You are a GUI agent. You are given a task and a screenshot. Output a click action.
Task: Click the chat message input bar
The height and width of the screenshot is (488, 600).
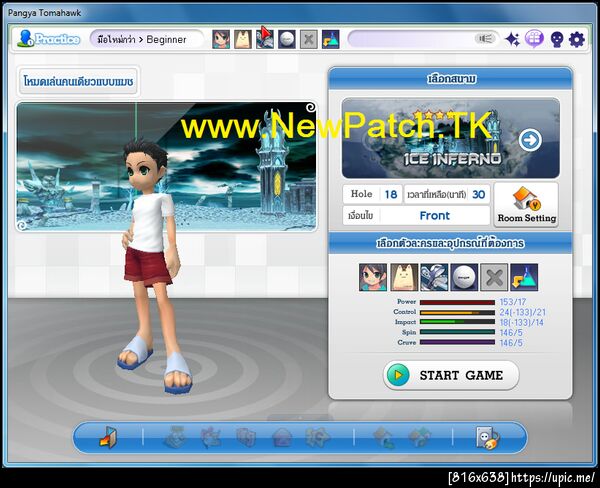click(423, 39)
